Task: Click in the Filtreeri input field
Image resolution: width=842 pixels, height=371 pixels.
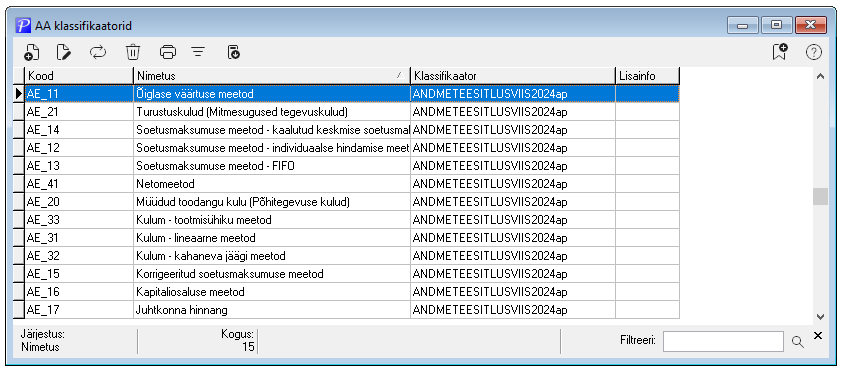Action: tap(723, 341)
